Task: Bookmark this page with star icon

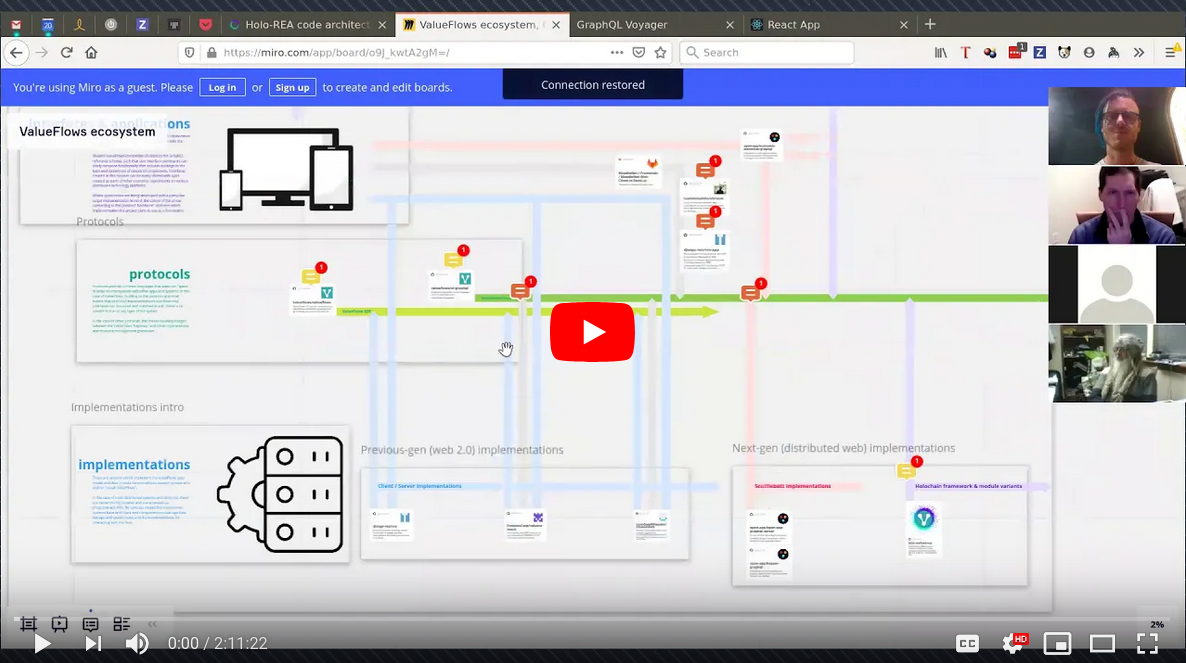Action: 660,52
